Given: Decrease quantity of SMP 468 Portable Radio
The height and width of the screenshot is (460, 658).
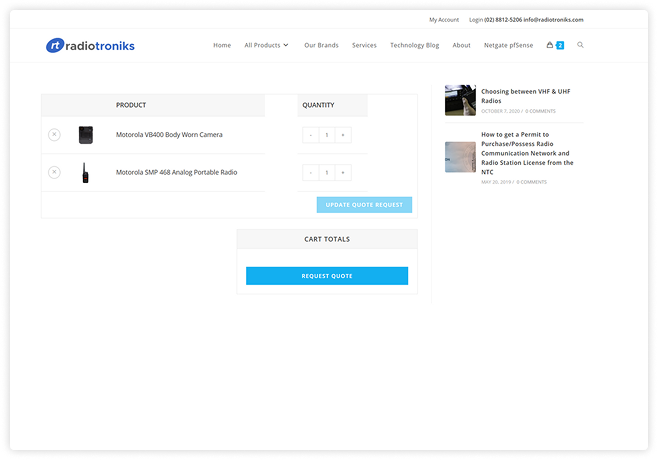Looking at the screenshot, I should click(311, 172).
